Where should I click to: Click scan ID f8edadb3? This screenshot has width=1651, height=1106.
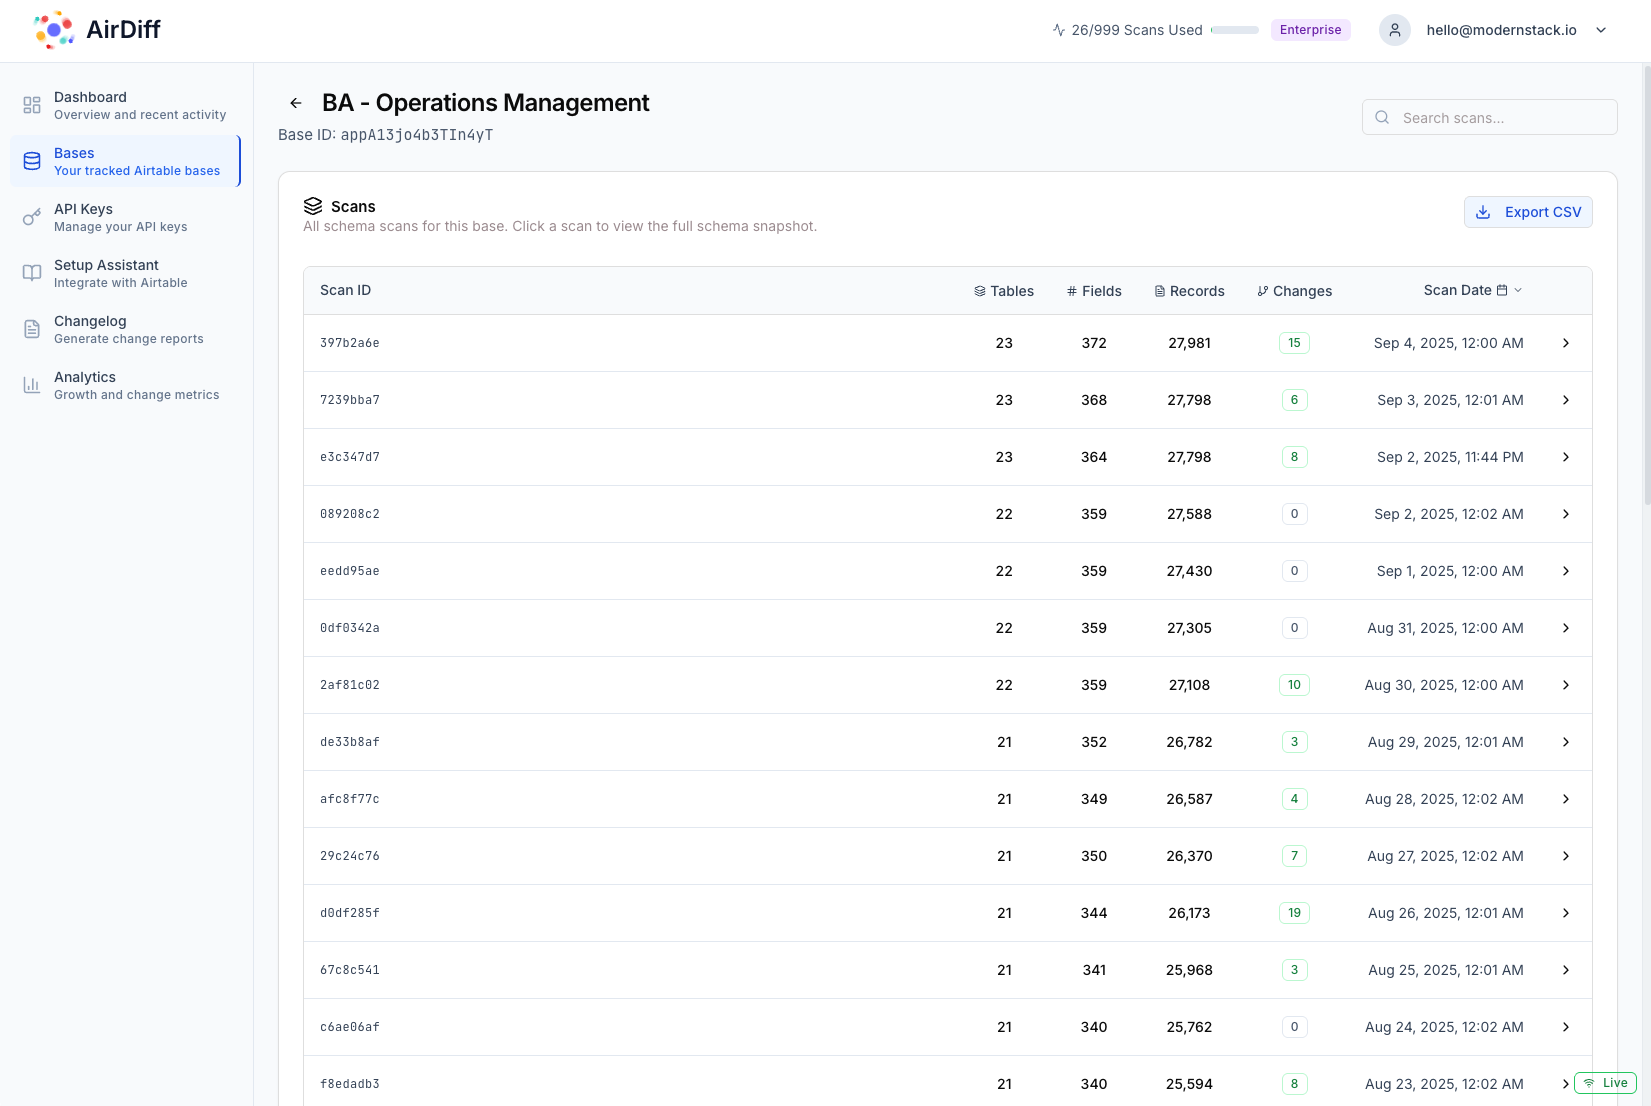[350, 1084]
